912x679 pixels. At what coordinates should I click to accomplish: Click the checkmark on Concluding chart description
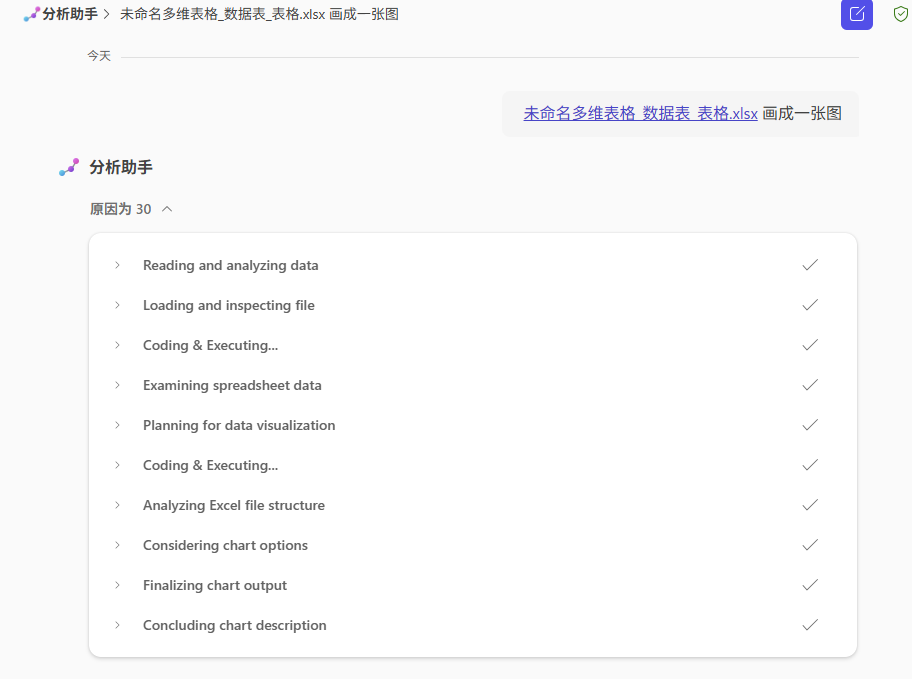[810, 625]
